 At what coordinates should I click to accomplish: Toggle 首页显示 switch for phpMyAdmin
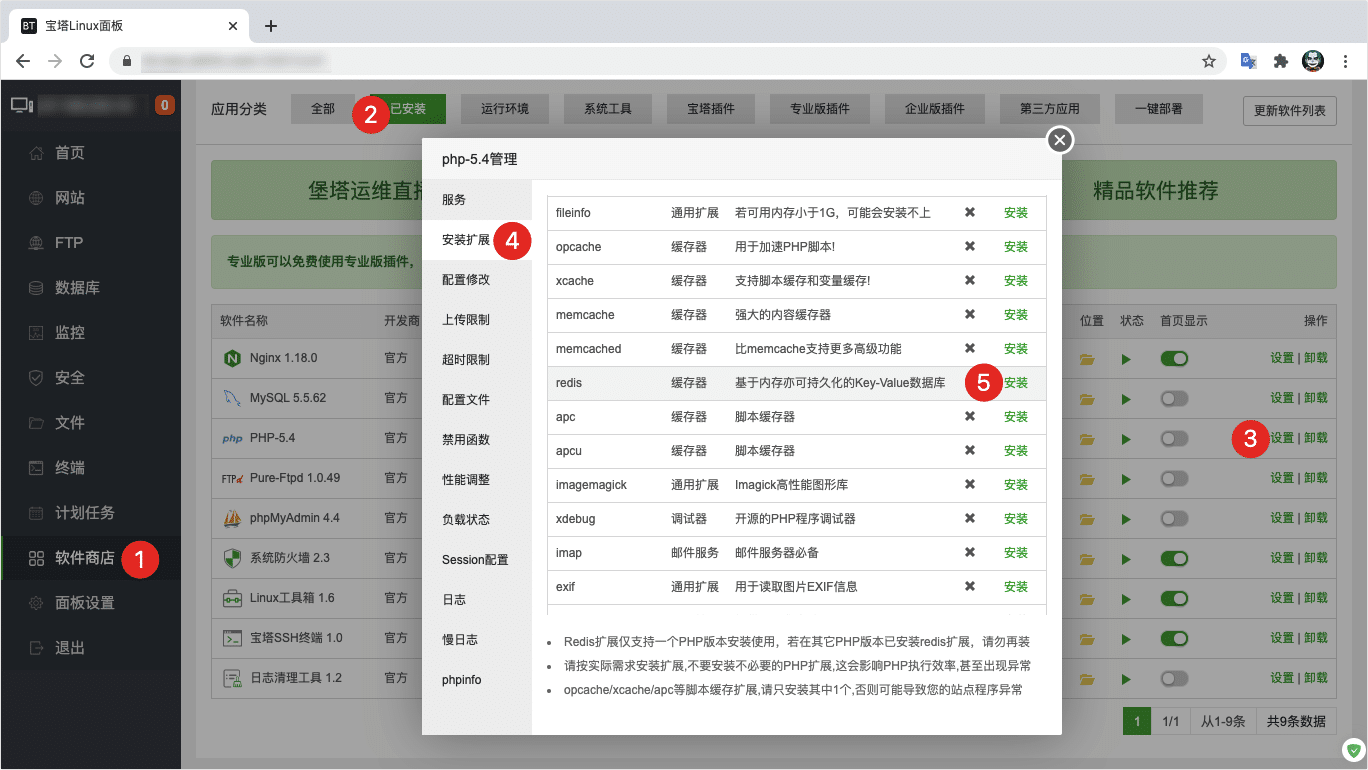(x=1174, y=518)
